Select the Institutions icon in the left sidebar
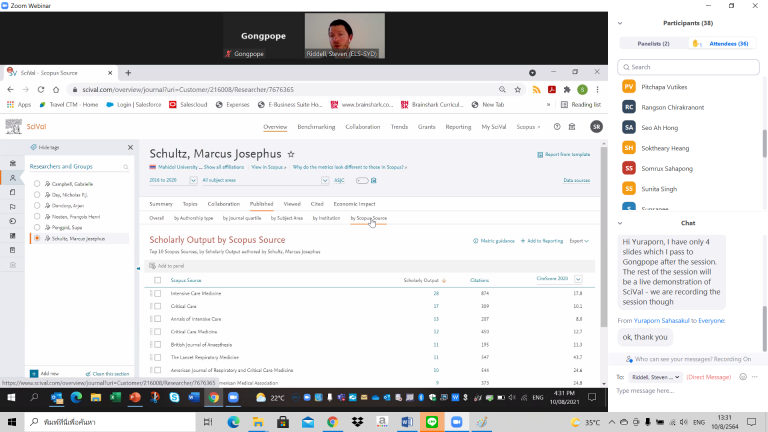 (13, 163)
